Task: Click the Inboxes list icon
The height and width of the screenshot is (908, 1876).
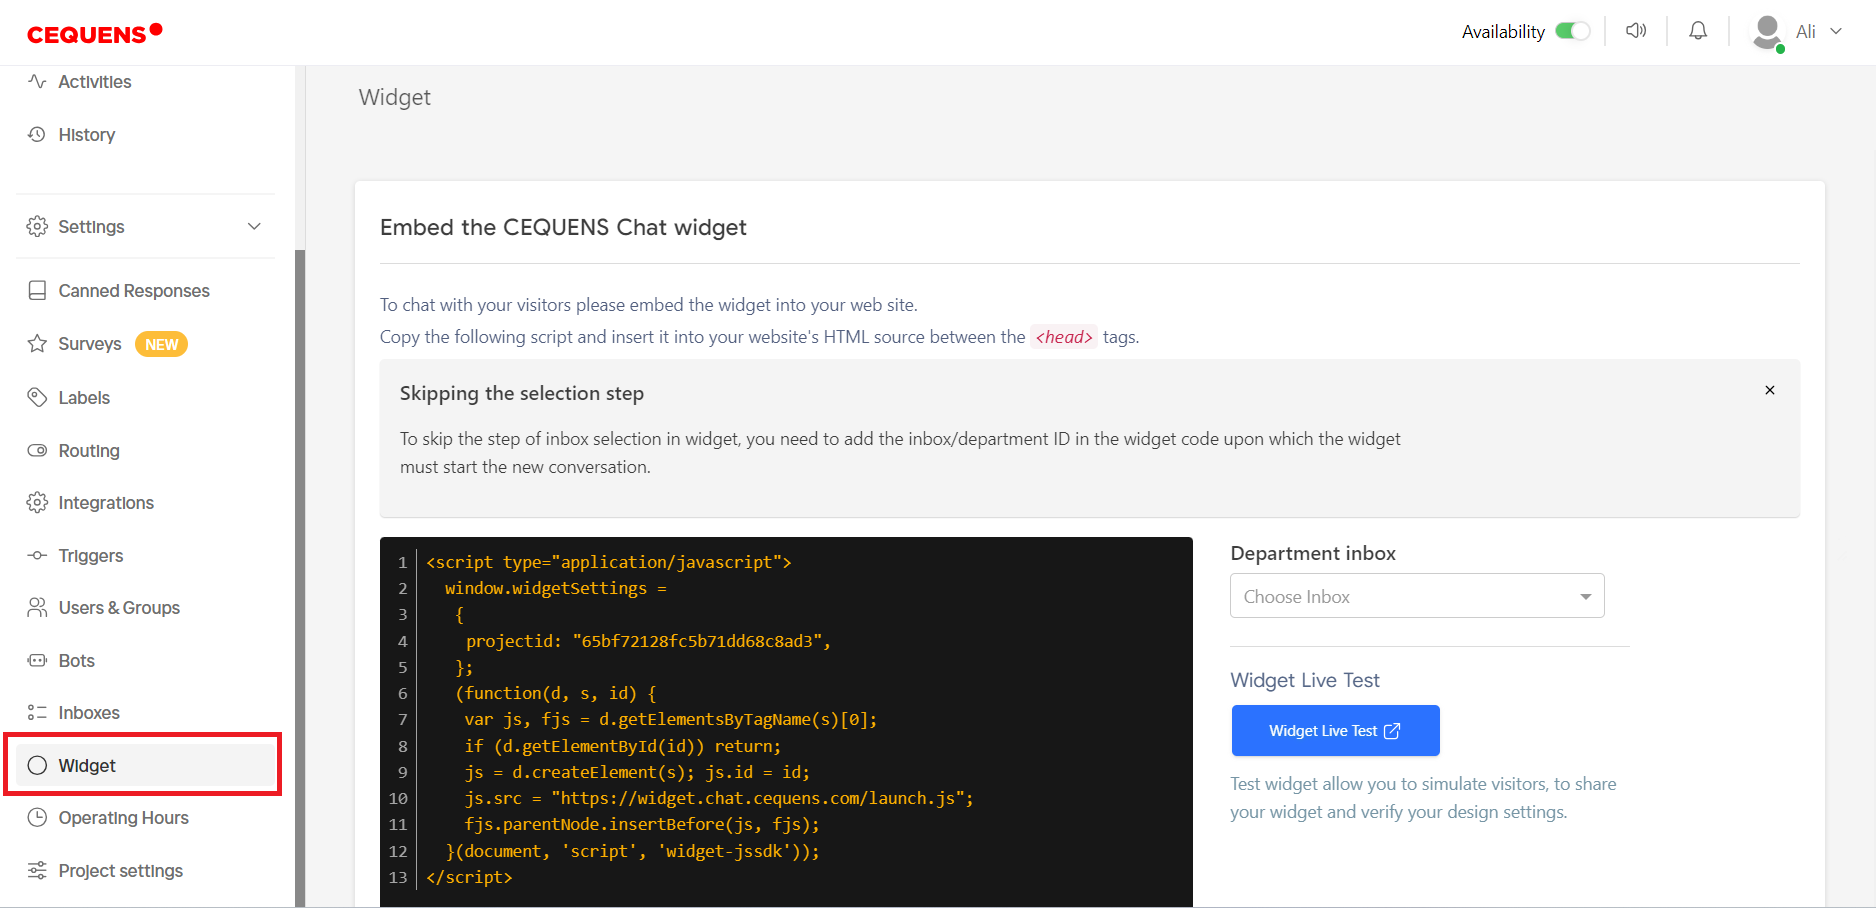Action: tap(37, 712)
